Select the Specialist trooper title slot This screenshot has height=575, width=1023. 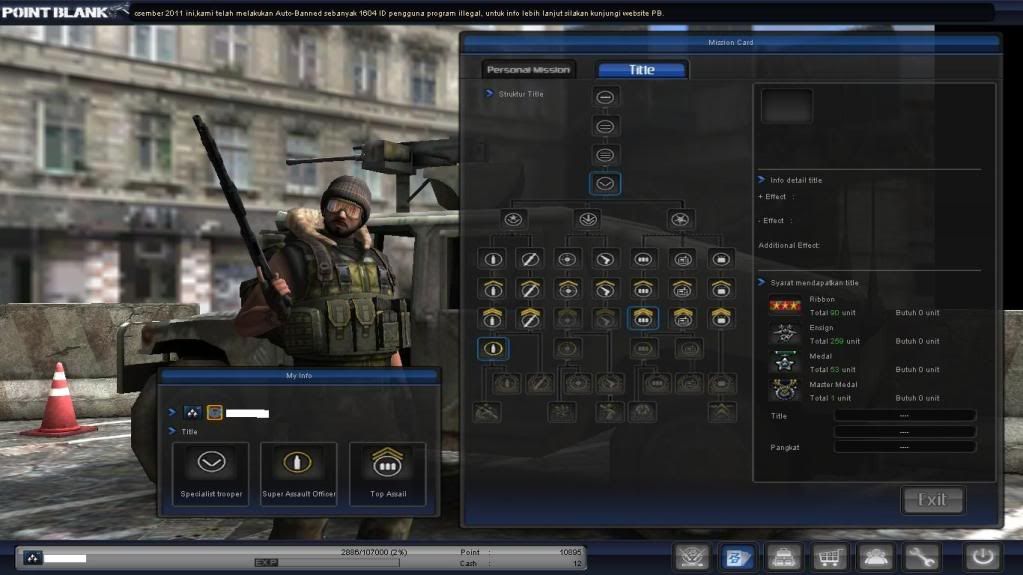click(211, 474)
